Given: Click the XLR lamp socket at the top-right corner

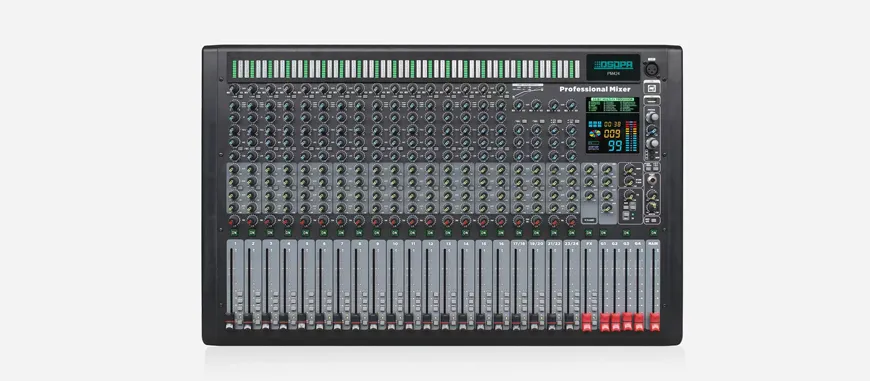Looking at the screenshot, I should (x=651, y=70).
